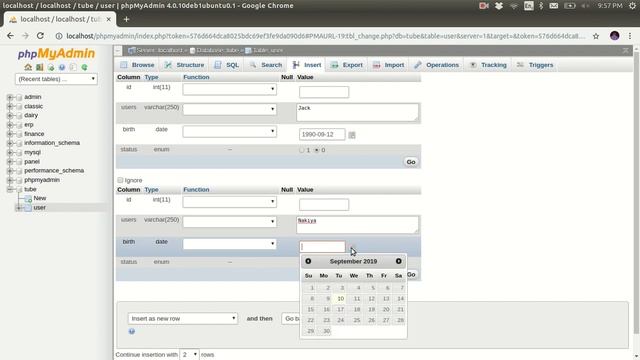Screen dimensions: 640x360
Task: Open the dairy database
Action: coord(31,116)
